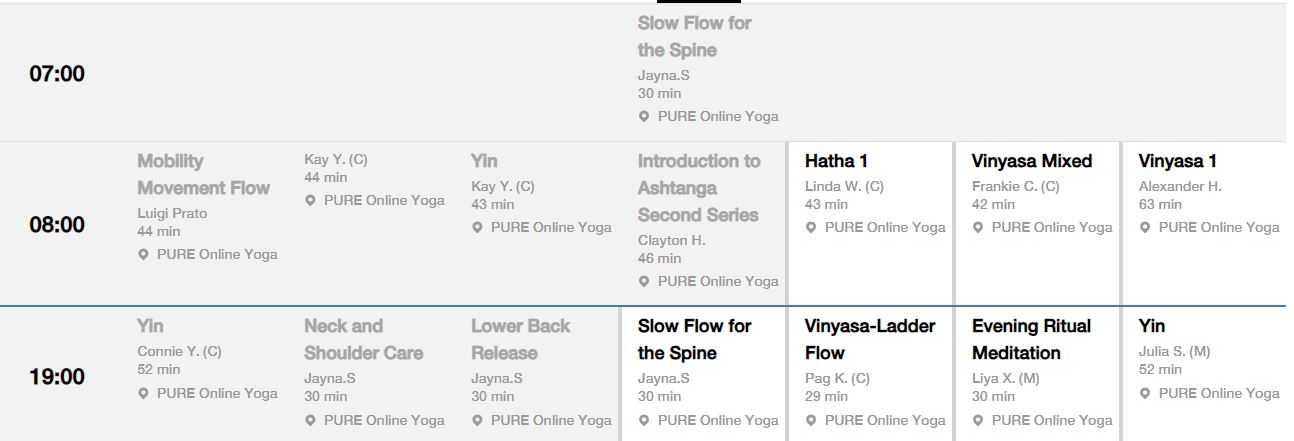Open the Hatha 1 class by Linda W.
1294x441 pixels.
click(836, 161)
